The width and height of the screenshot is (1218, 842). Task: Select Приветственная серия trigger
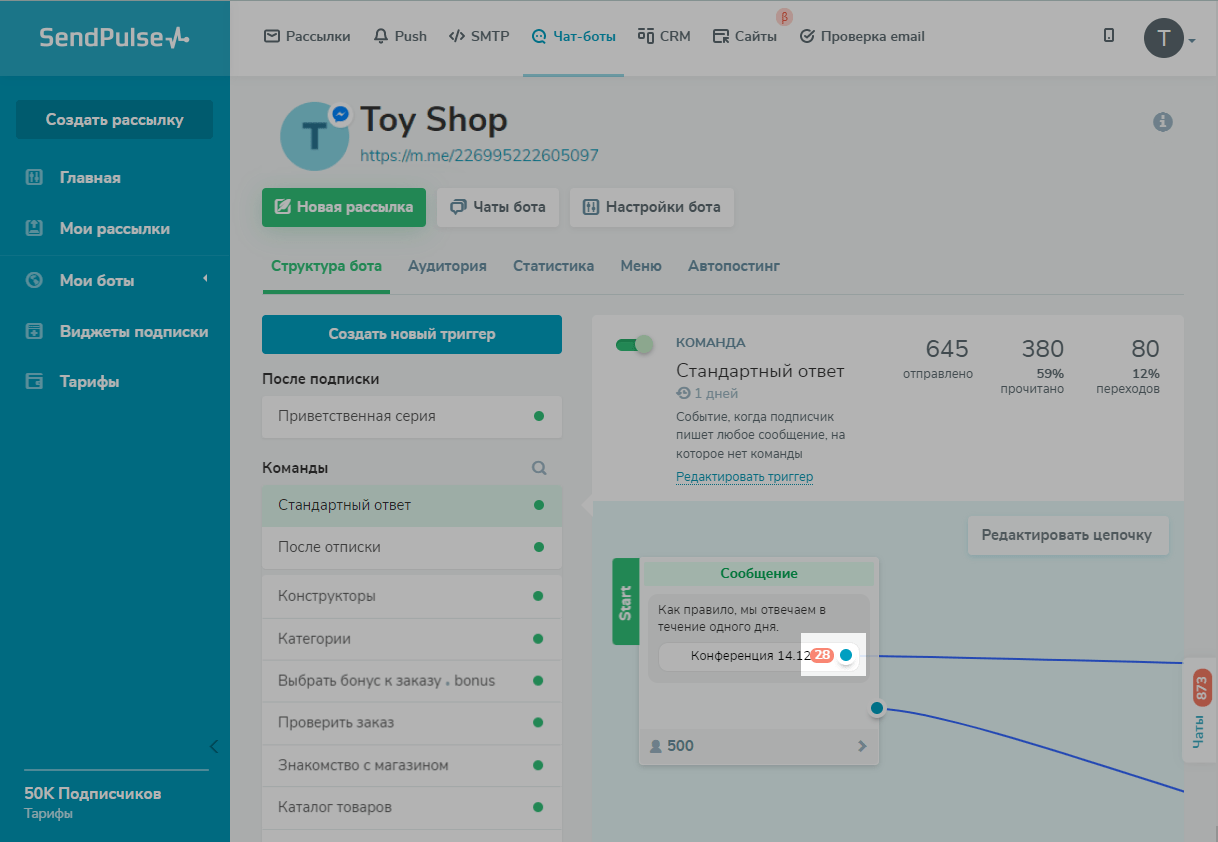[412, 416]
